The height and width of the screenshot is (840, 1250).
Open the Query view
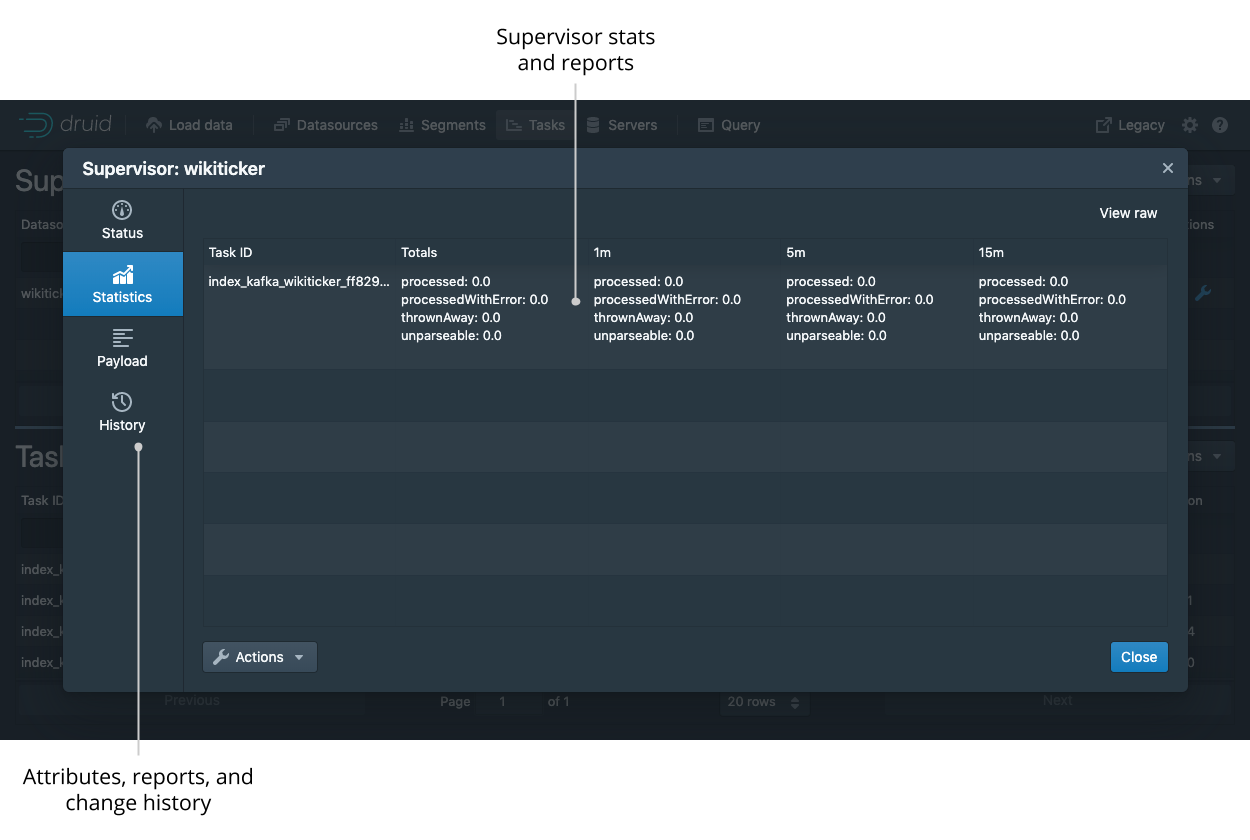(729, 125)
